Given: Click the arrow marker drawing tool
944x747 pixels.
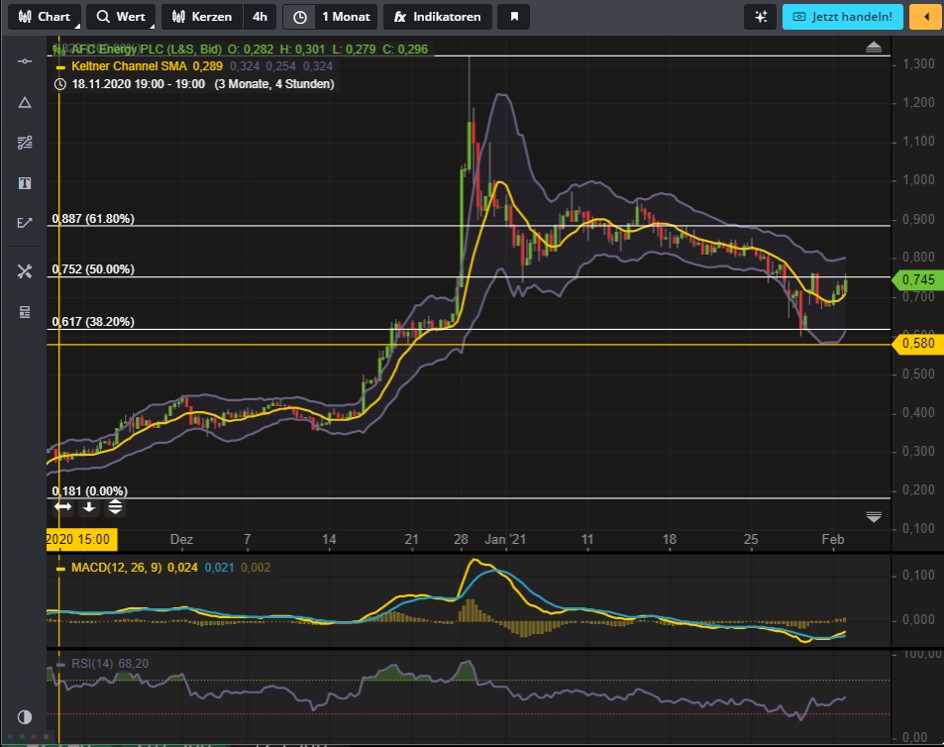Looking at the screenshot, I should (x=25, y=223).
